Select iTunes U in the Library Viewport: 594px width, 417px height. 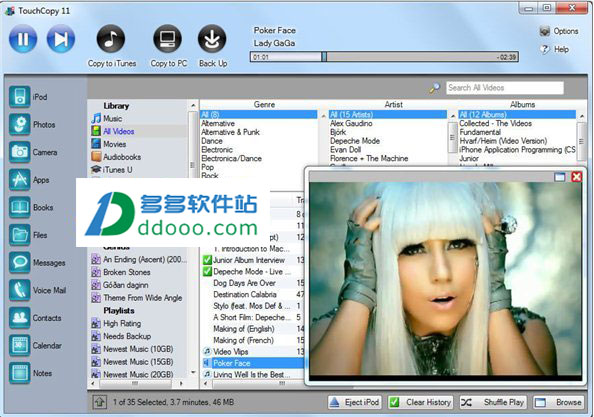(118, 170)
